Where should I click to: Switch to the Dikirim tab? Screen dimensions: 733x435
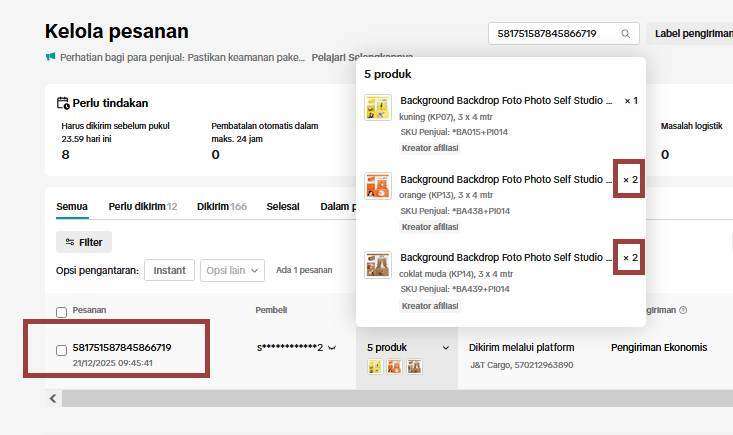[221, 207]
